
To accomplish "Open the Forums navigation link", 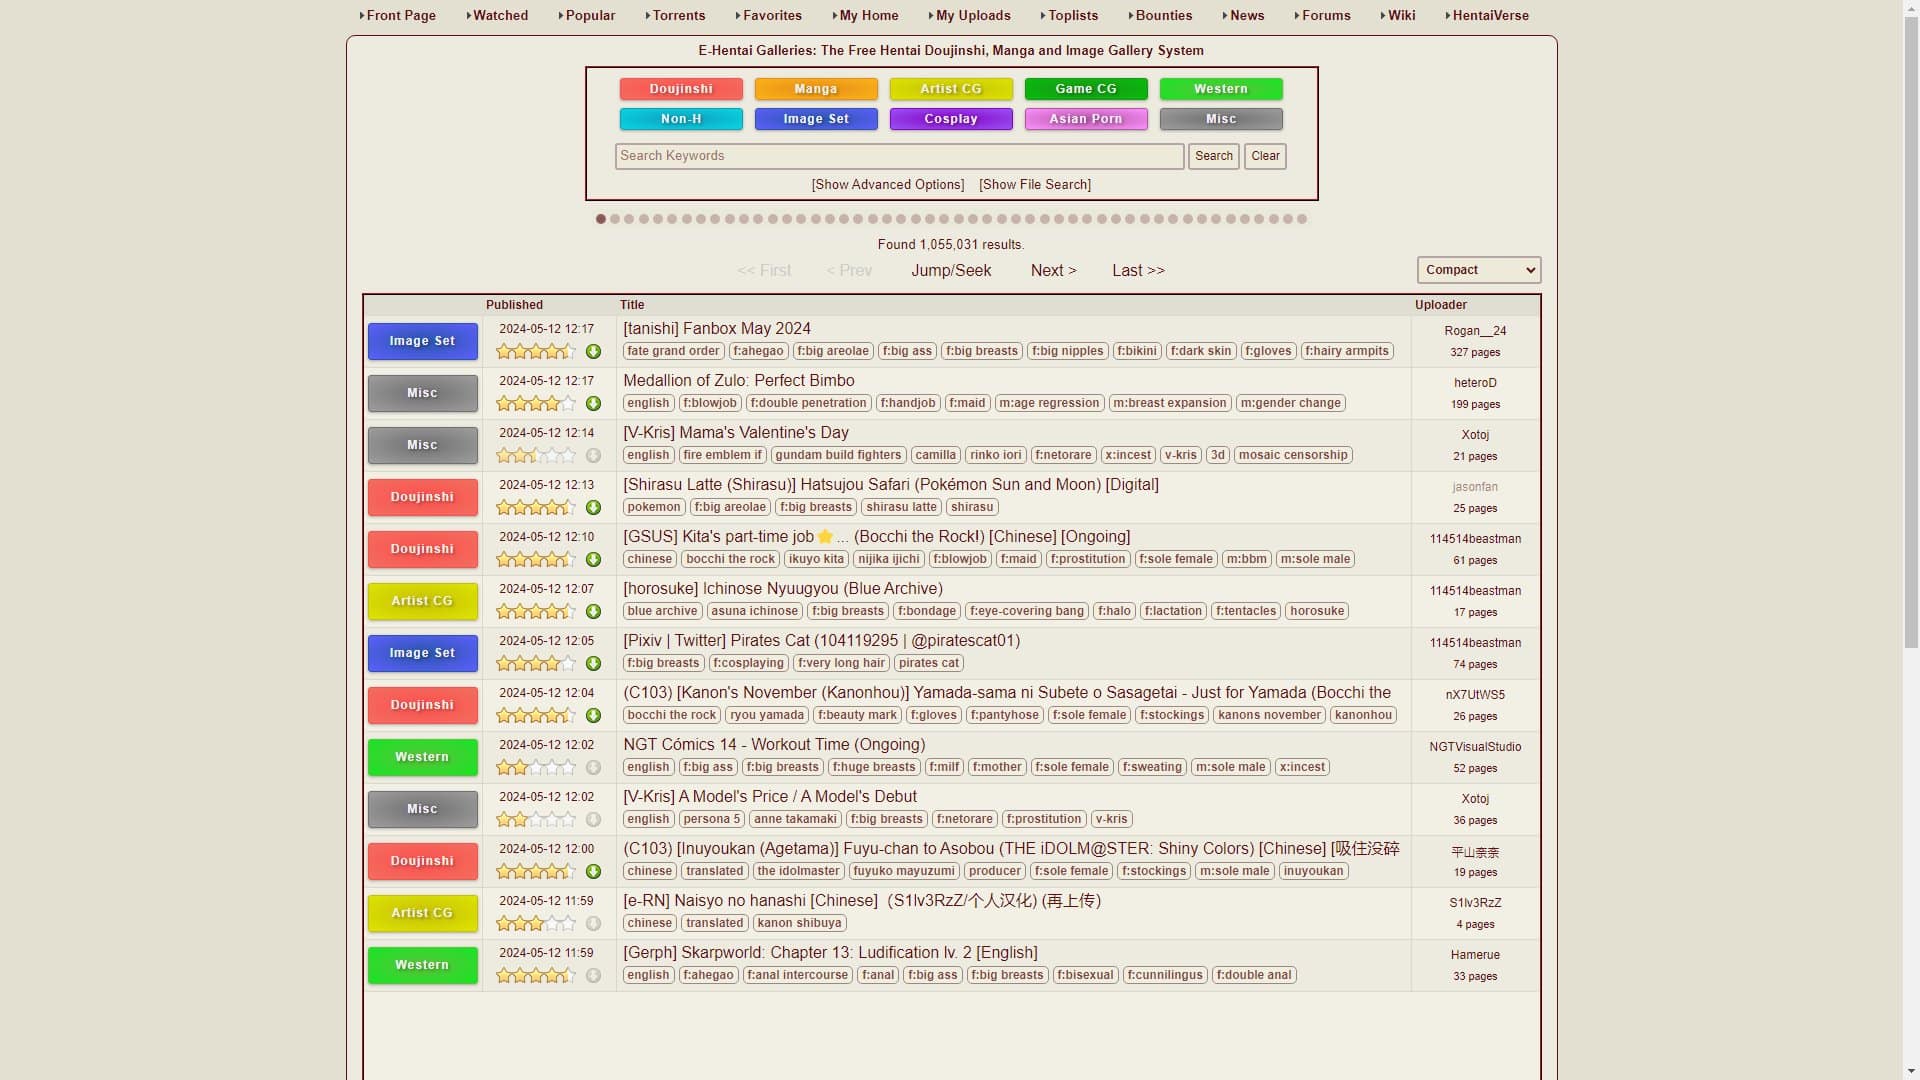I will (x=1325, y=16).
